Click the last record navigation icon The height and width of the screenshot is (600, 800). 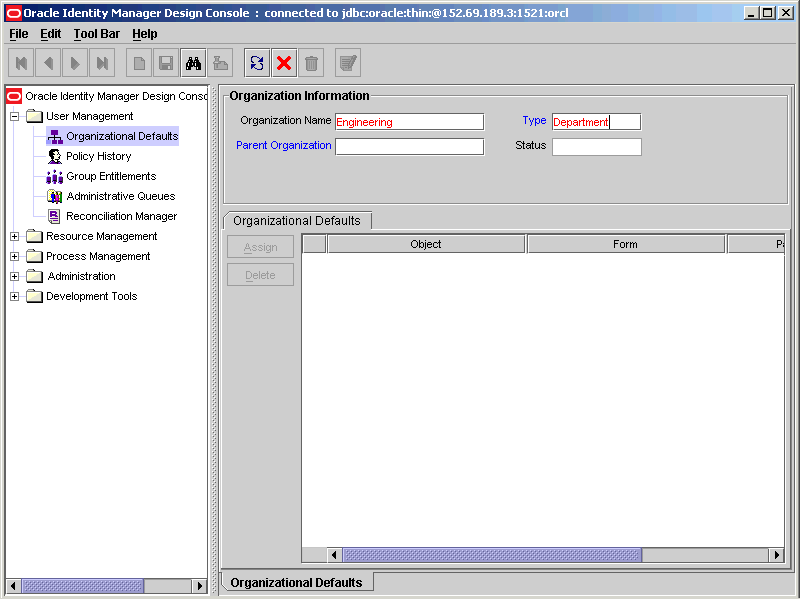tap(102, 62)
